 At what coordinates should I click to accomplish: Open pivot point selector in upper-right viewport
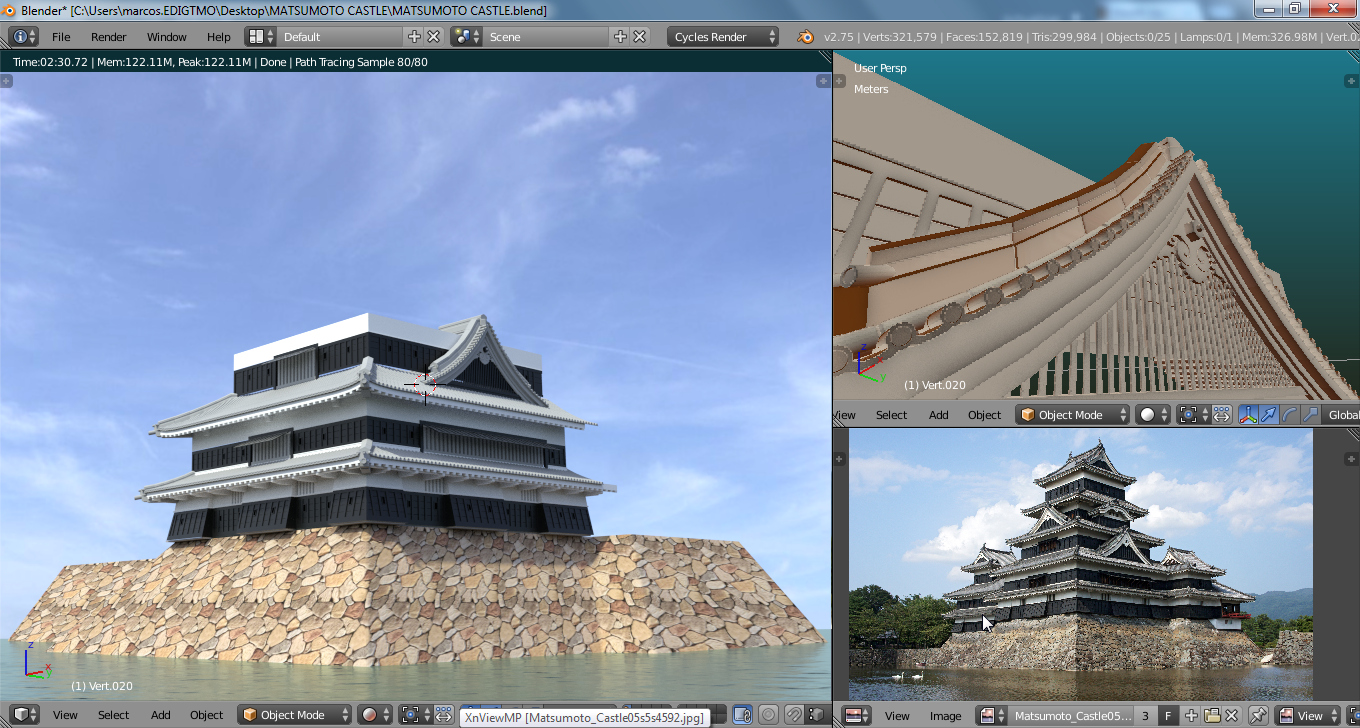pos(1192,415)
